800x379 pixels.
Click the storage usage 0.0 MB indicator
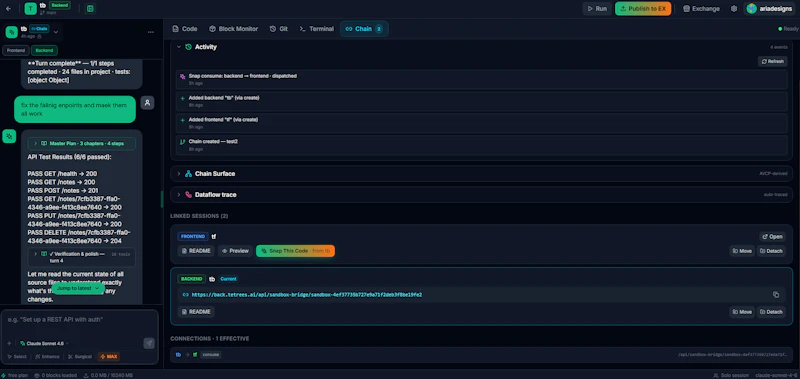pos(108,375)
